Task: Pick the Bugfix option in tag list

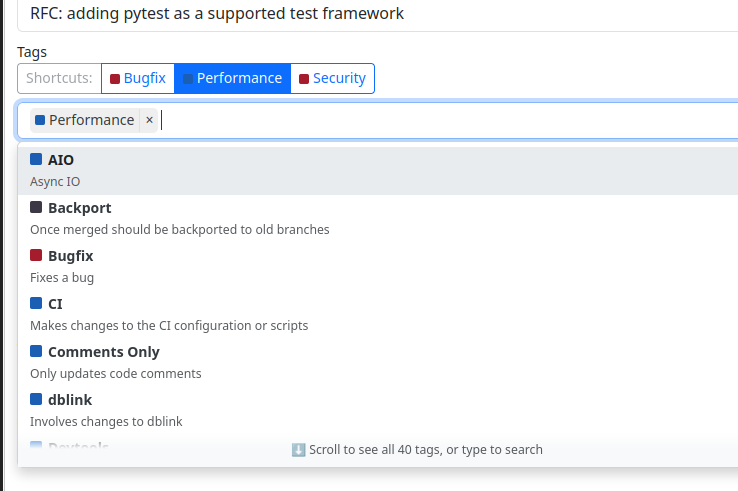Action: tap(70, 256)
